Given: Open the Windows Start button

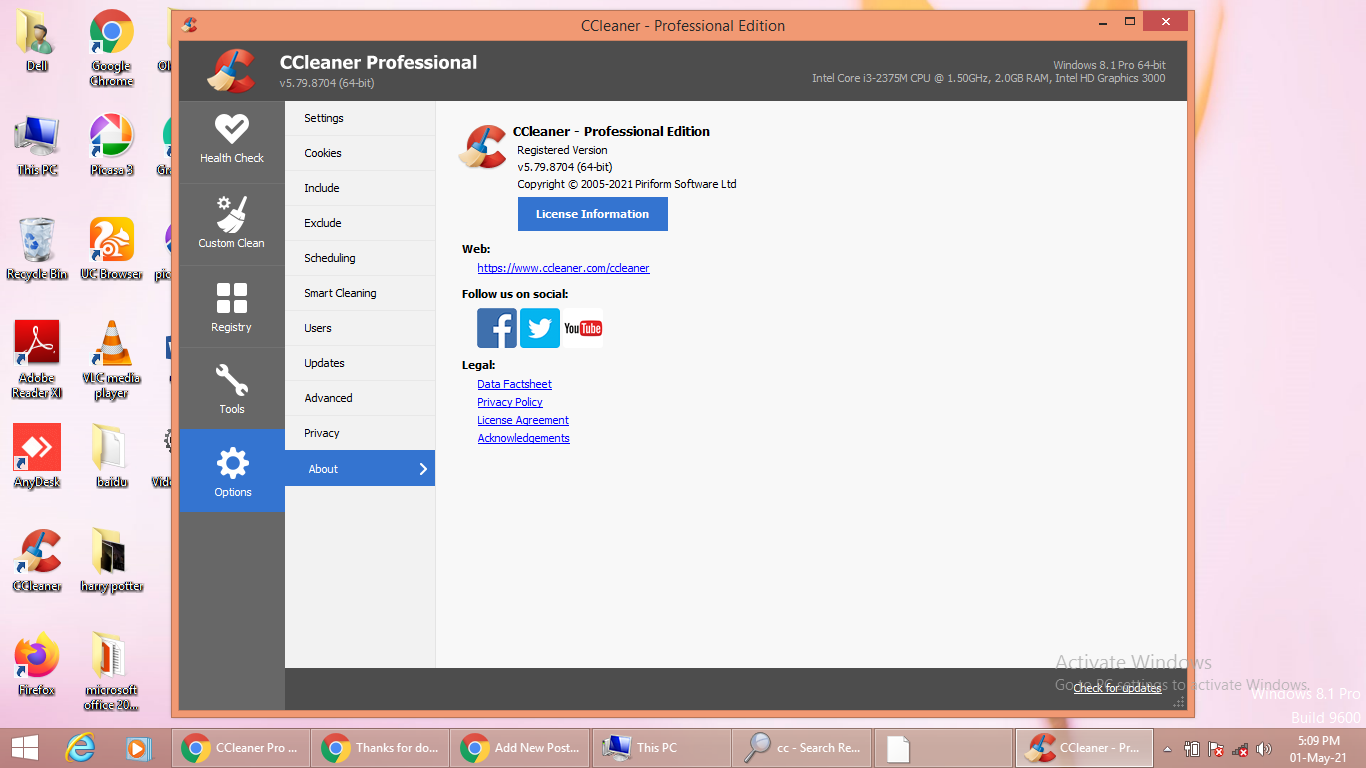Looking at the screenshot, I should (24, 748).
